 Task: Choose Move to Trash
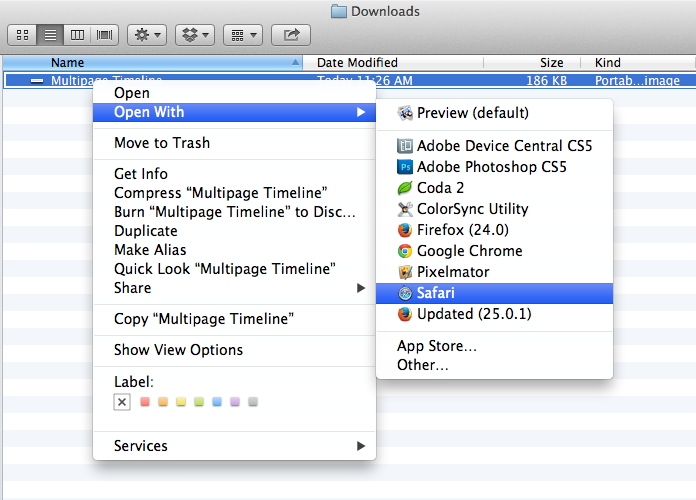(x=234, y=143)
